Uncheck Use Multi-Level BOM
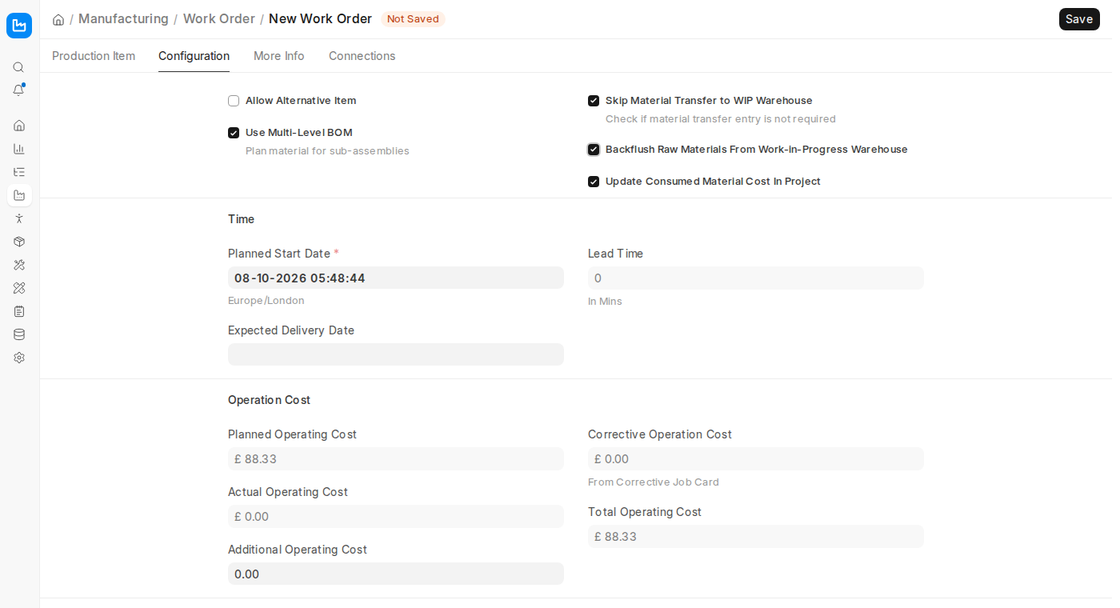 234,133
